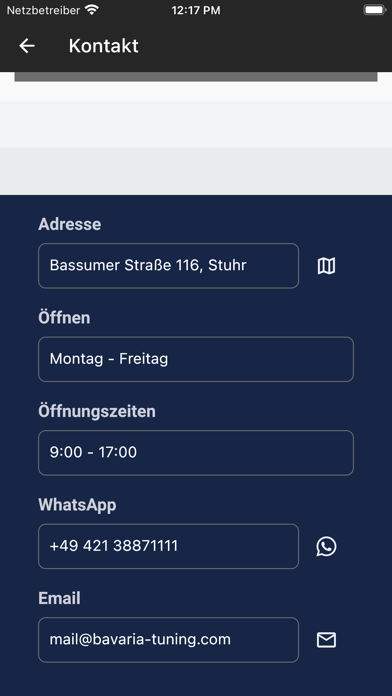
Task: Tap the Kontakt page title
Action: tap(103, 46)
